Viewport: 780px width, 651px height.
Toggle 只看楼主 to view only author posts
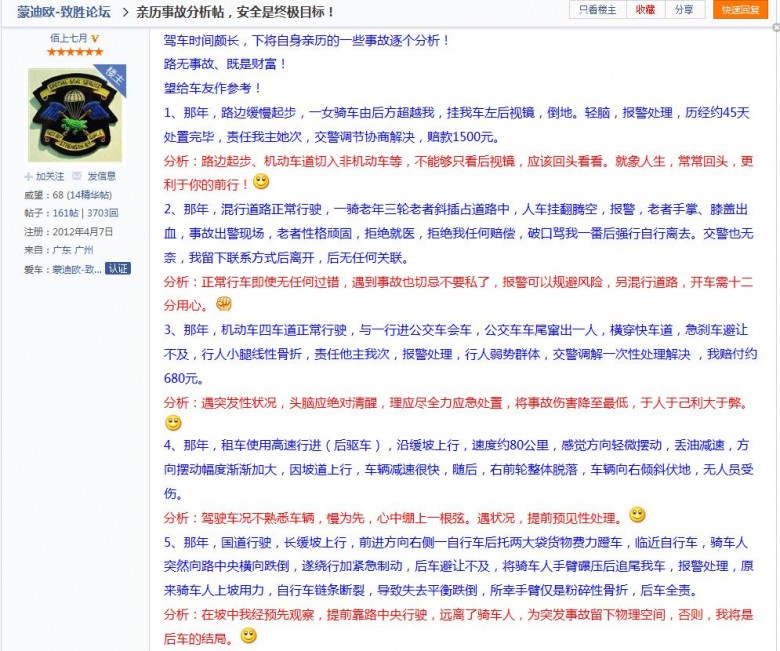pos(599,10)
